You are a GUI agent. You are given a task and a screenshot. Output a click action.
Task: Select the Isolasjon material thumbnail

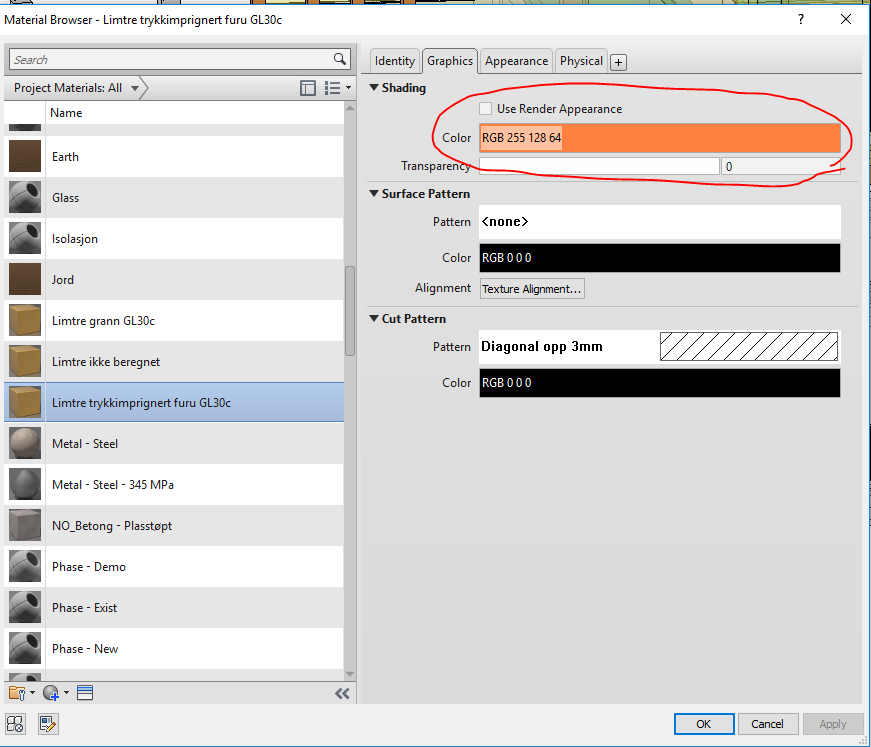tap(25, 238)
